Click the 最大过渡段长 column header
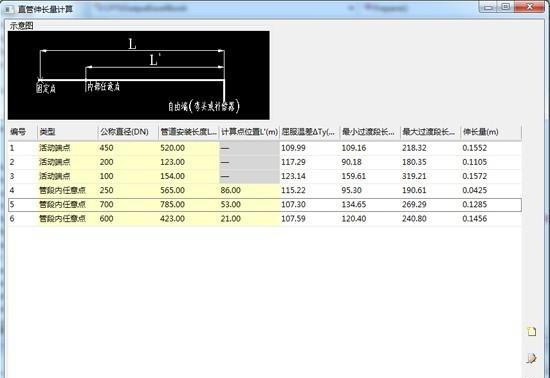Image resolution: width=550 pixels, height=378 pixels. click(x=430, y=132)
